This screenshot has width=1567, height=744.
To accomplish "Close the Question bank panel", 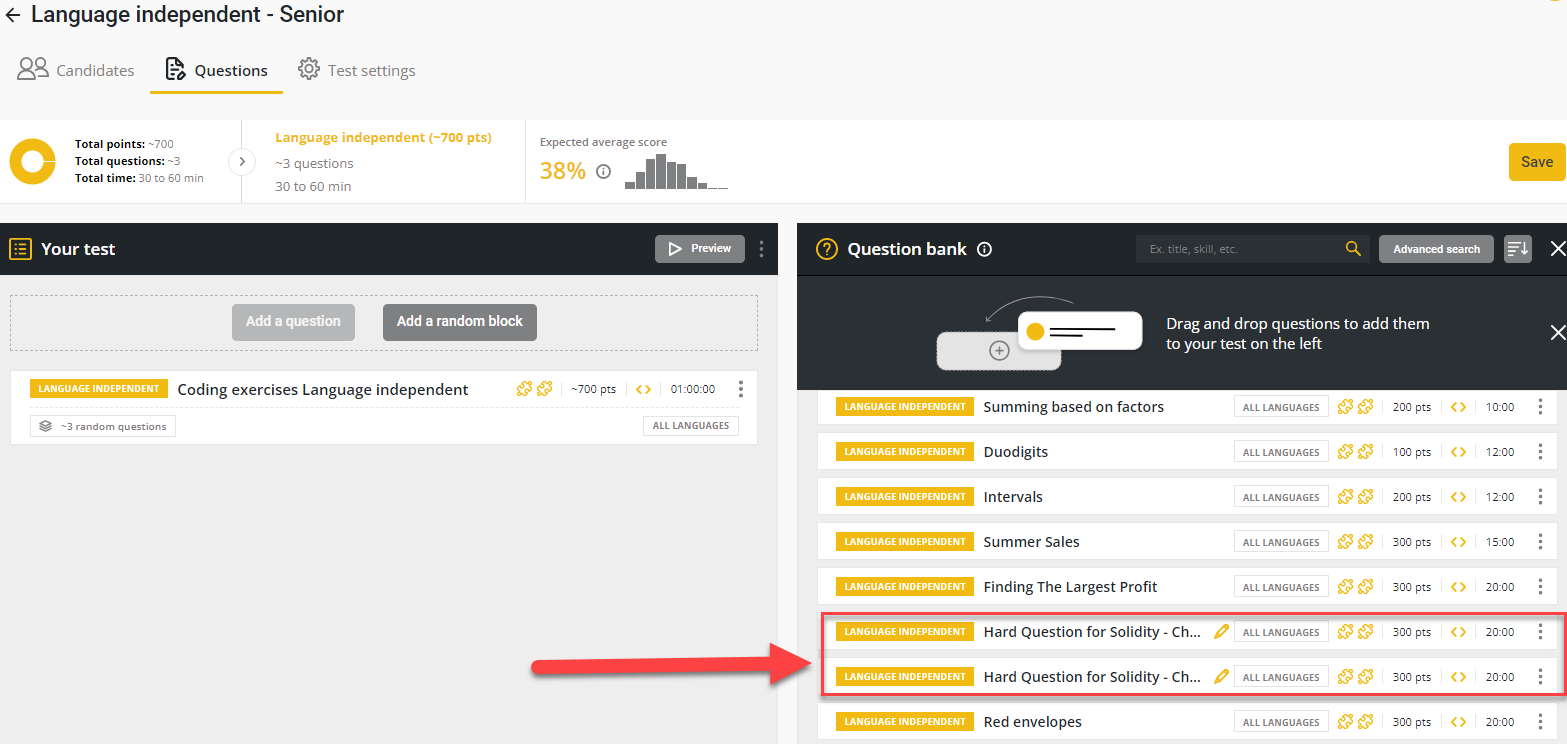I will click(1557, 249).
